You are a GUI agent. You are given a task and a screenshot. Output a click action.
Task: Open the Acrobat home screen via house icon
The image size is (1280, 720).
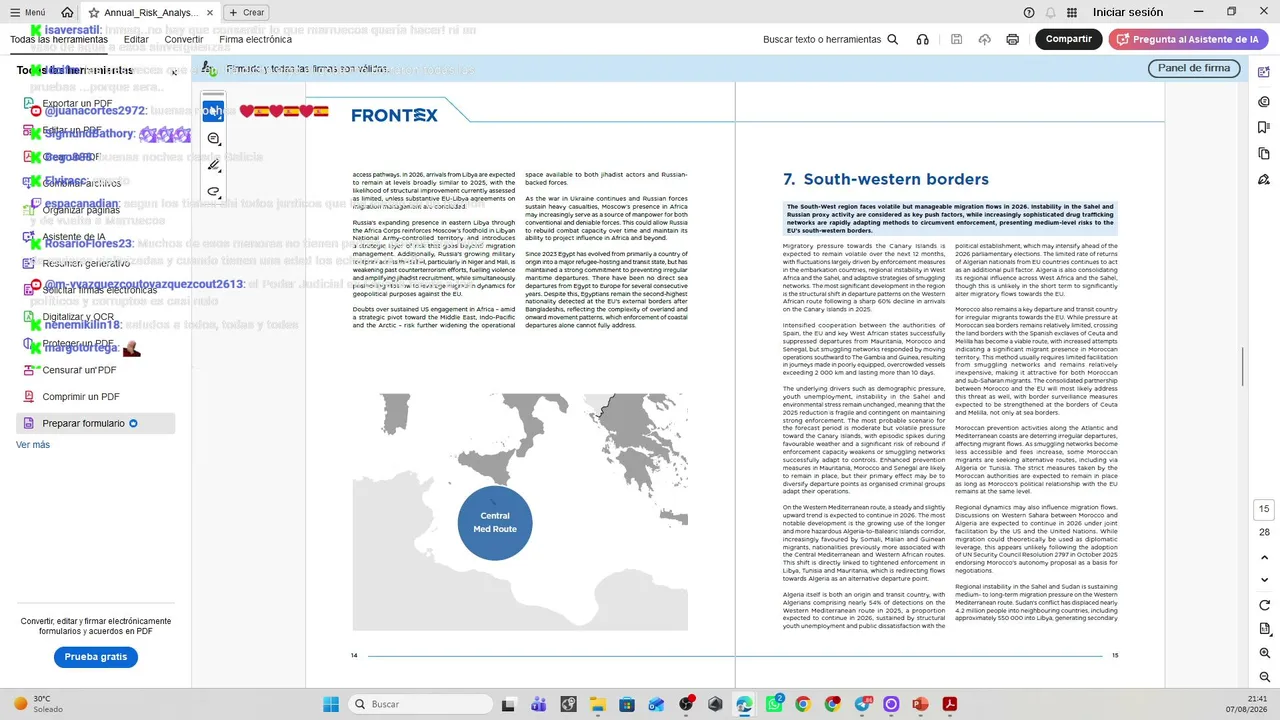[67, 12]
